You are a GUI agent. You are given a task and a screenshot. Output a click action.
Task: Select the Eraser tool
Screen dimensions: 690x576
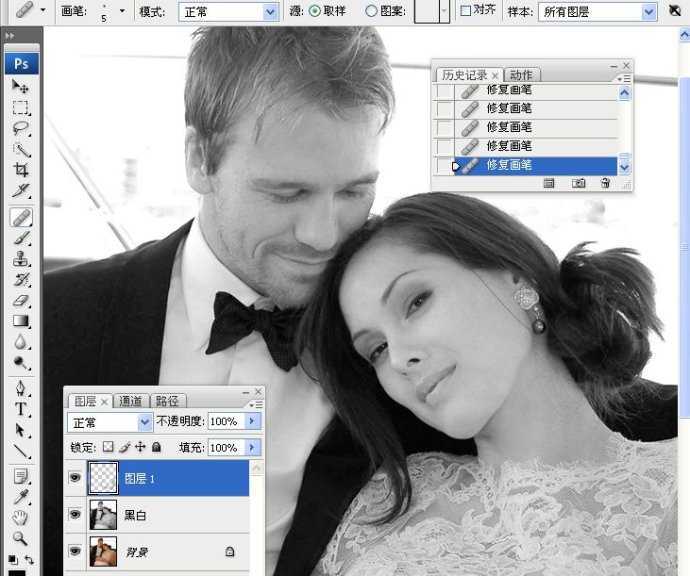(20, 301)
